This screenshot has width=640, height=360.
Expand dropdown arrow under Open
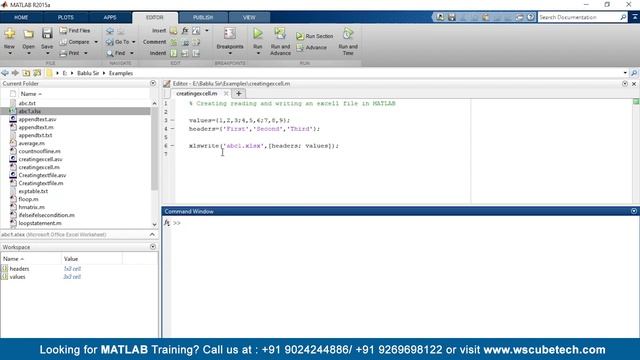[x=28, y=53]
